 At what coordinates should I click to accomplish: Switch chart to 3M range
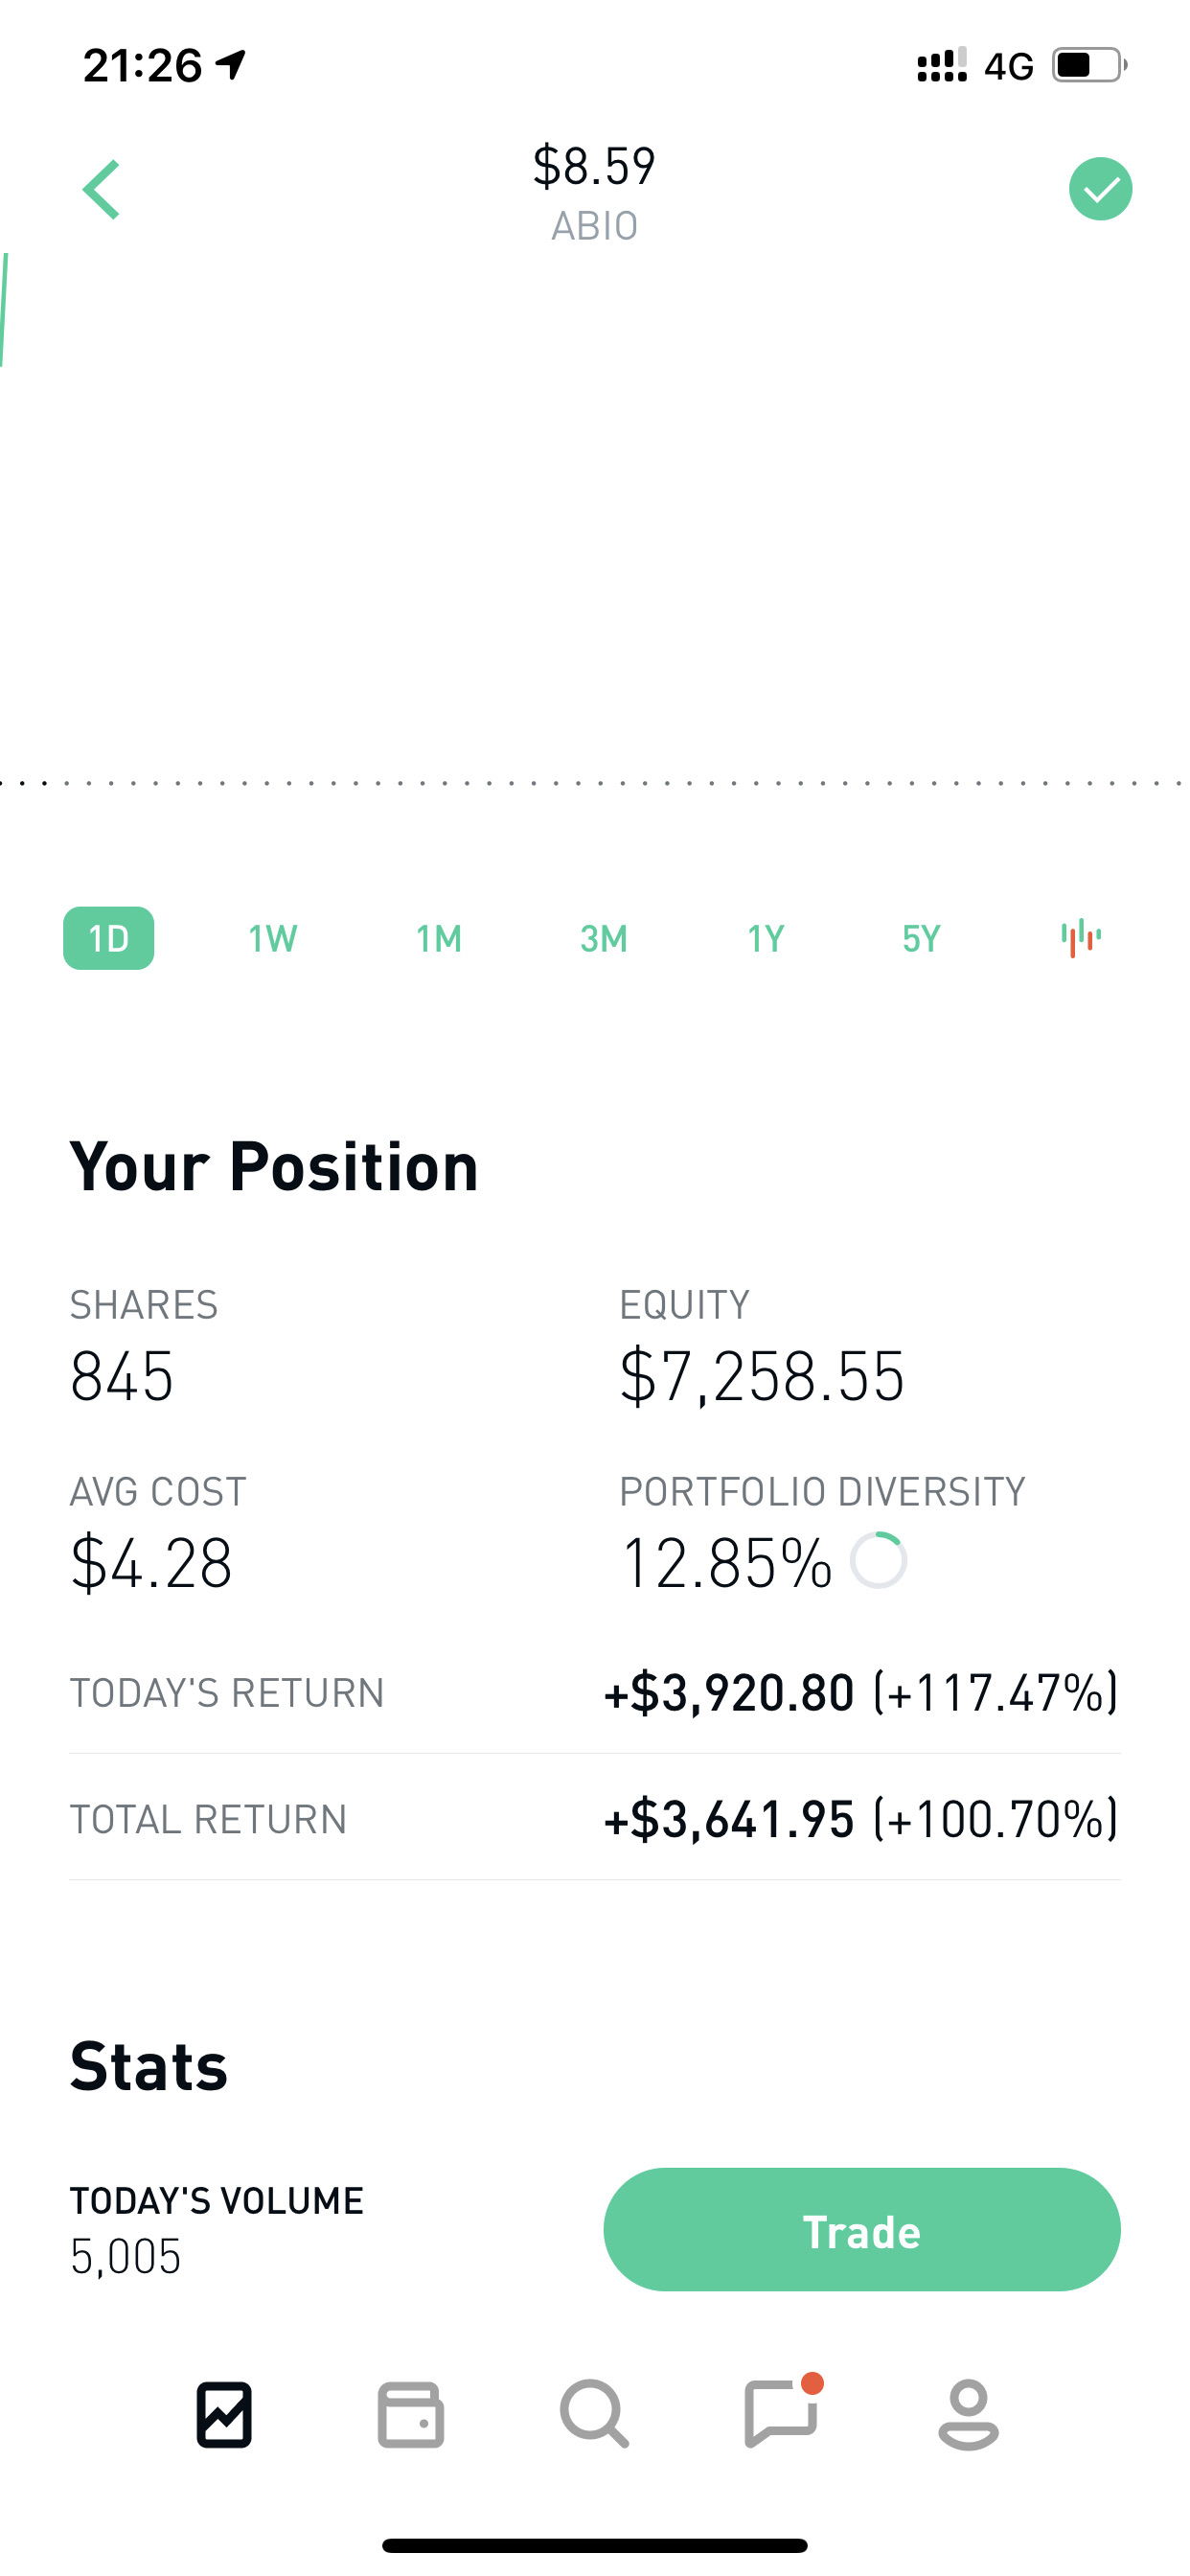(603, 938)
